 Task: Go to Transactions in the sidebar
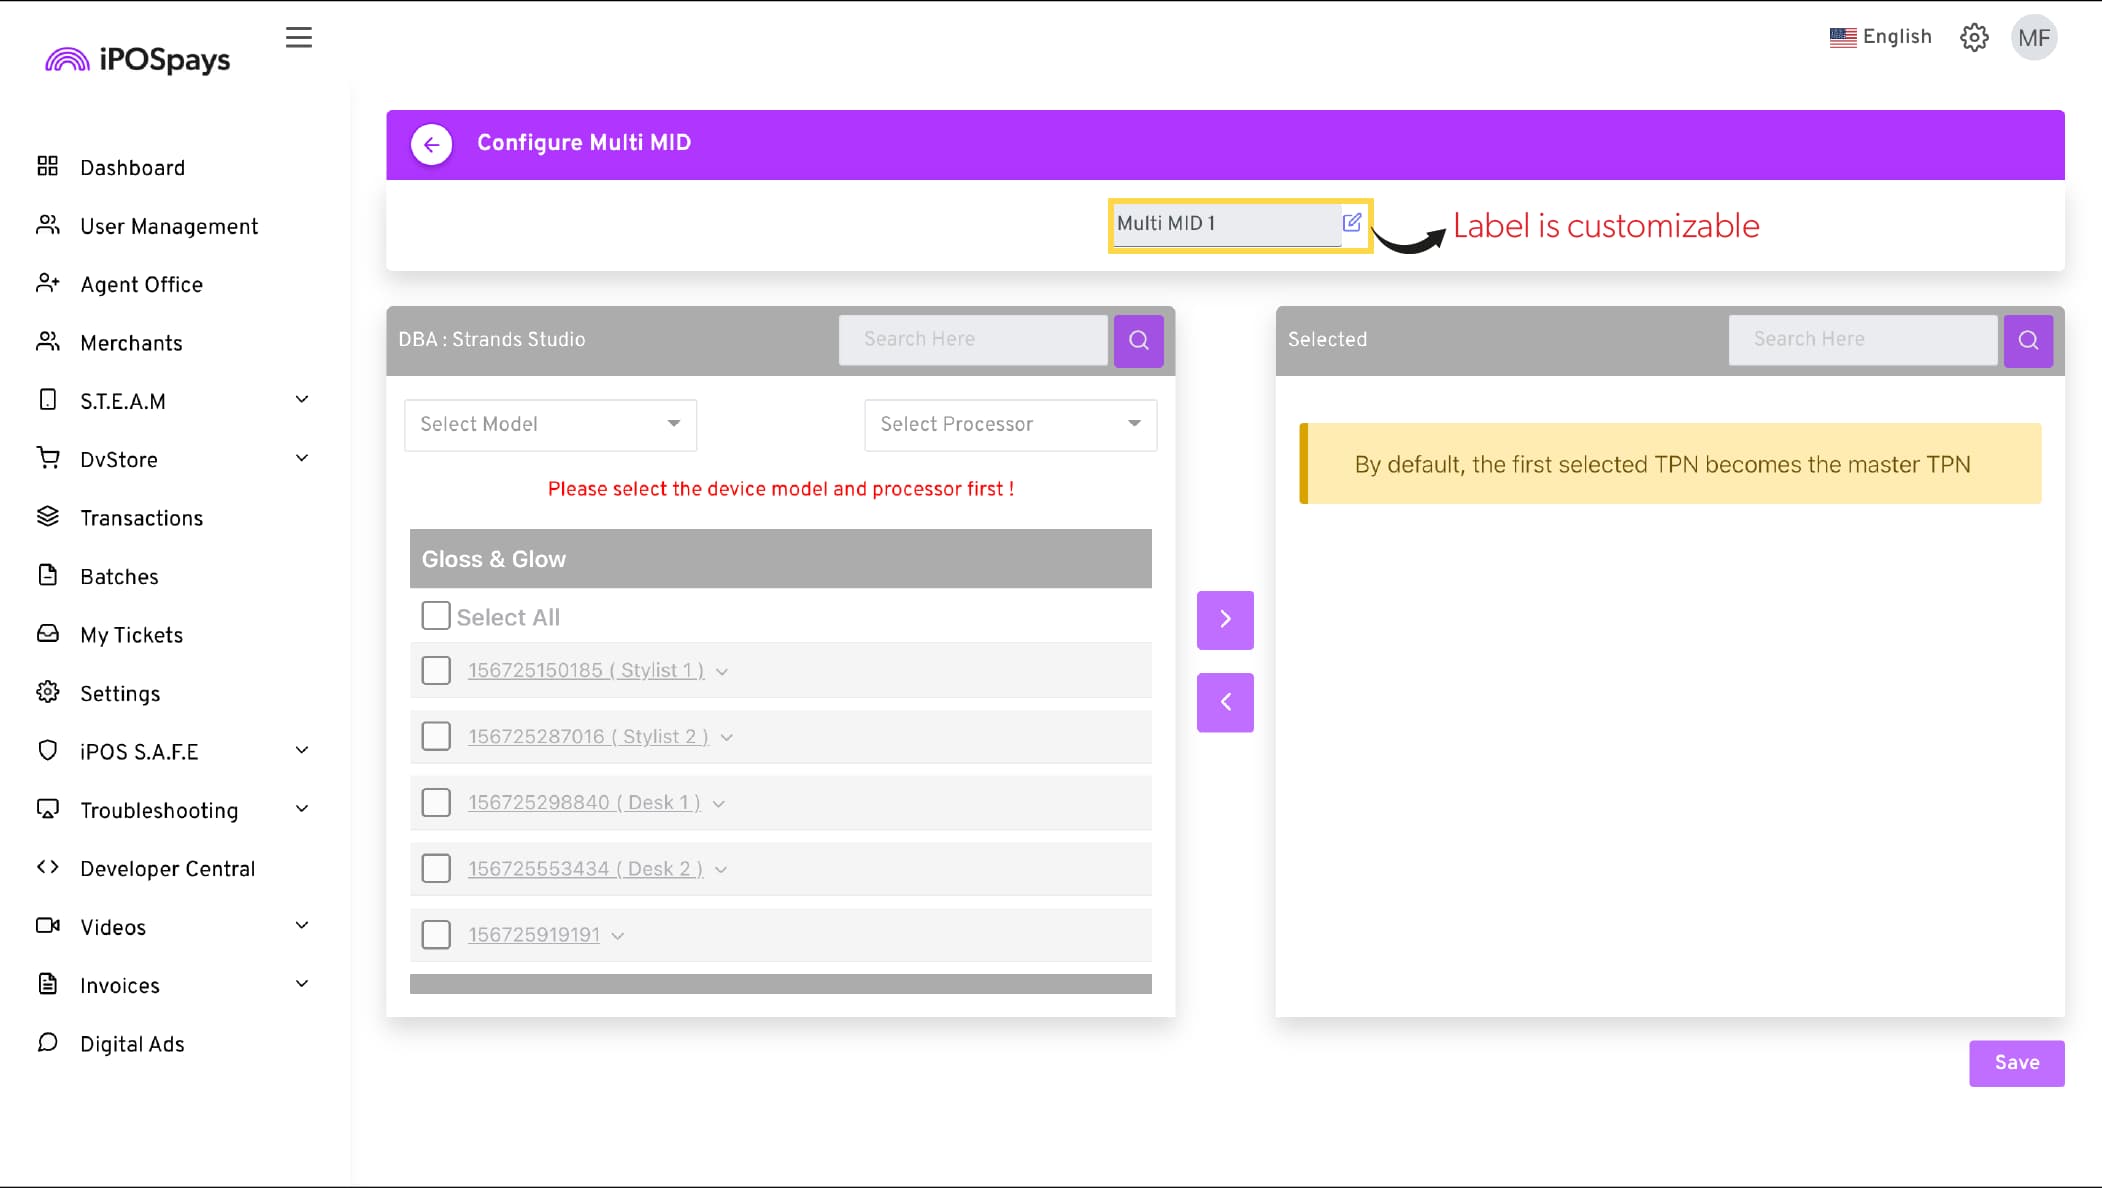pos(141,518)
